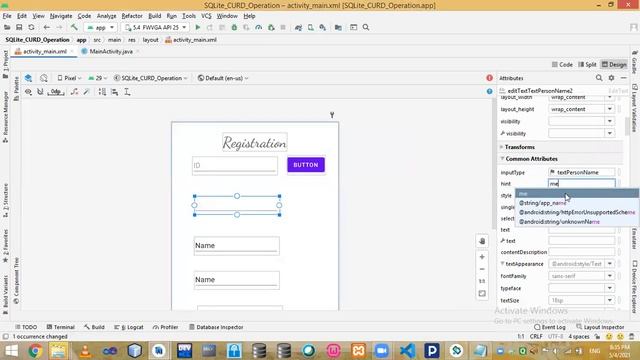This screenshot has height=360, width=640.
Task: Open the Attributes panel gear settings
Action: [x=611, y=78]
